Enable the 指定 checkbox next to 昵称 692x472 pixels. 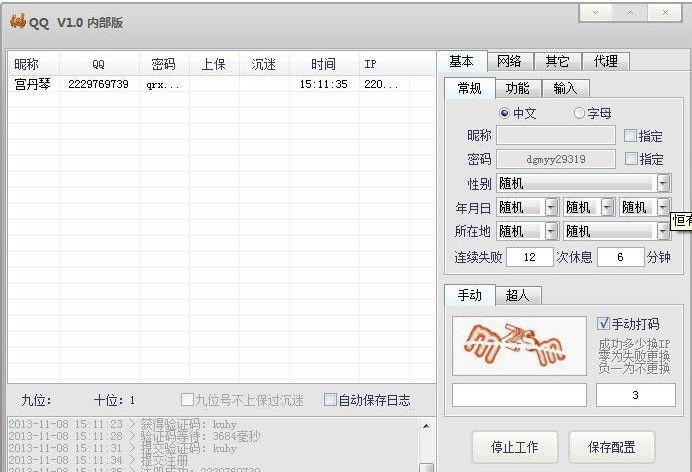[630, 135]
